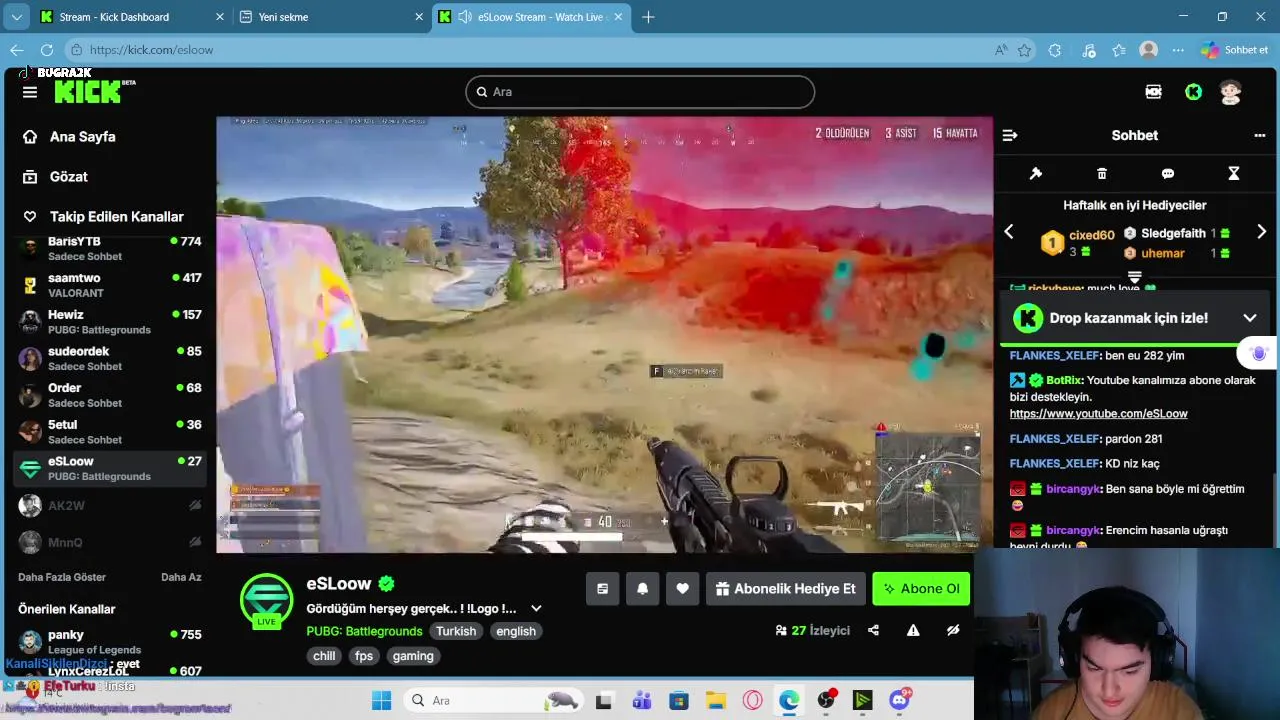Viewport: 1280px width, 720px height.
Task: Open the Kick hamburger menu
Action: pyautogui.click(x=30, y=92)
